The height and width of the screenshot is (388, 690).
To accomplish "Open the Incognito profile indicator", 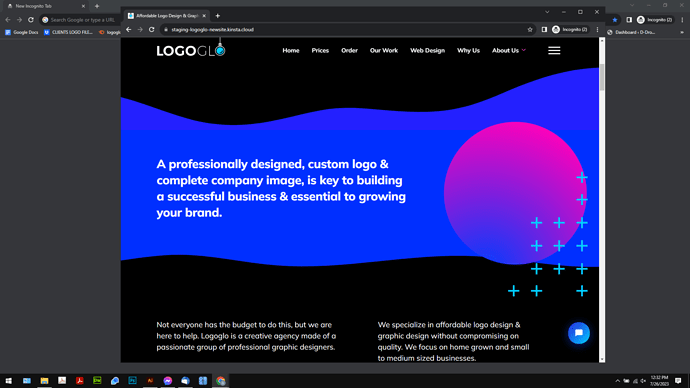I will (570, 29).
